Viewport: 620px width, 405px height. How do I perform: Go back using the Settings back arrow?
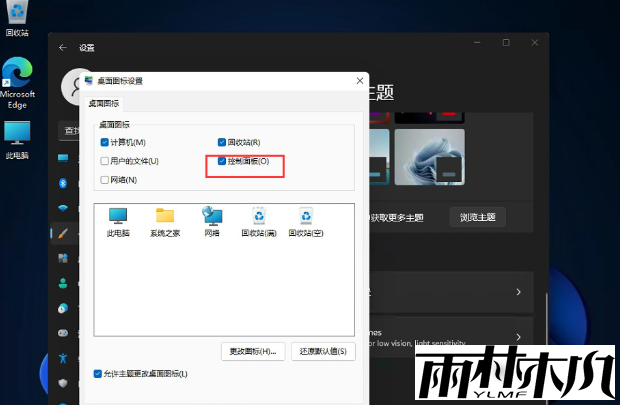(63, 47)
